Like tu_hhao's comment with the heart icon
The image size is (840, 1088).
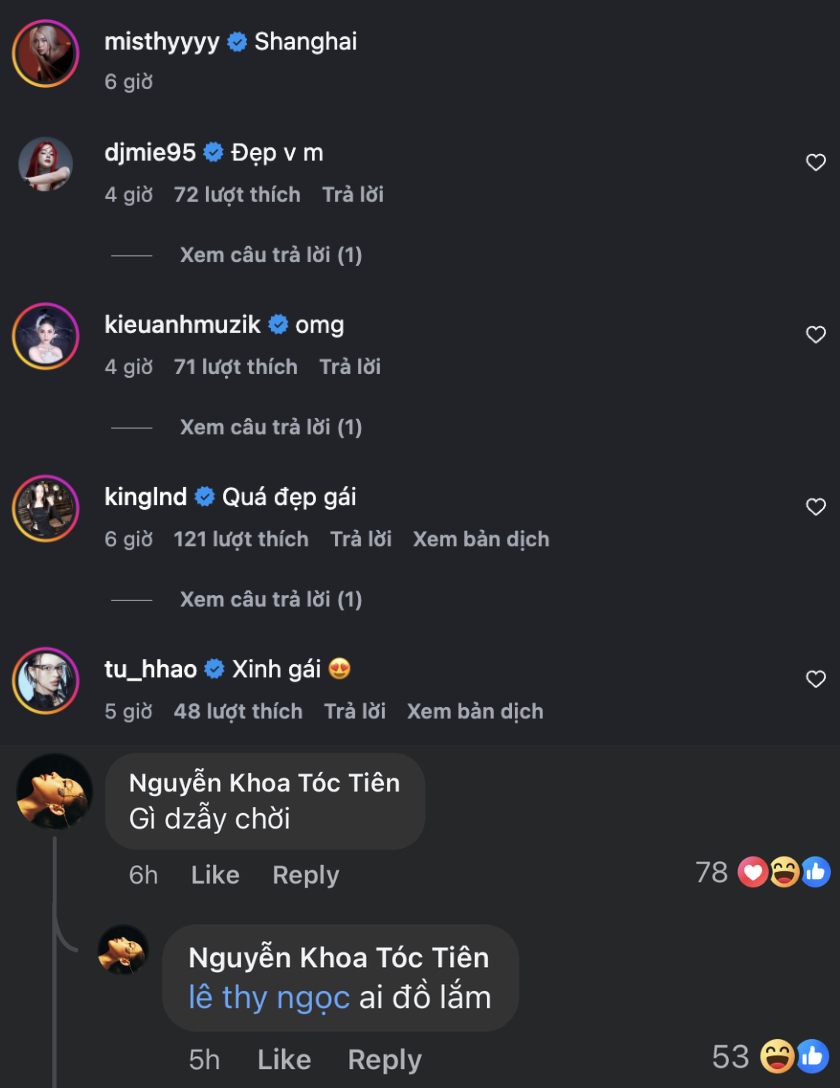click(x=815, y=679)
